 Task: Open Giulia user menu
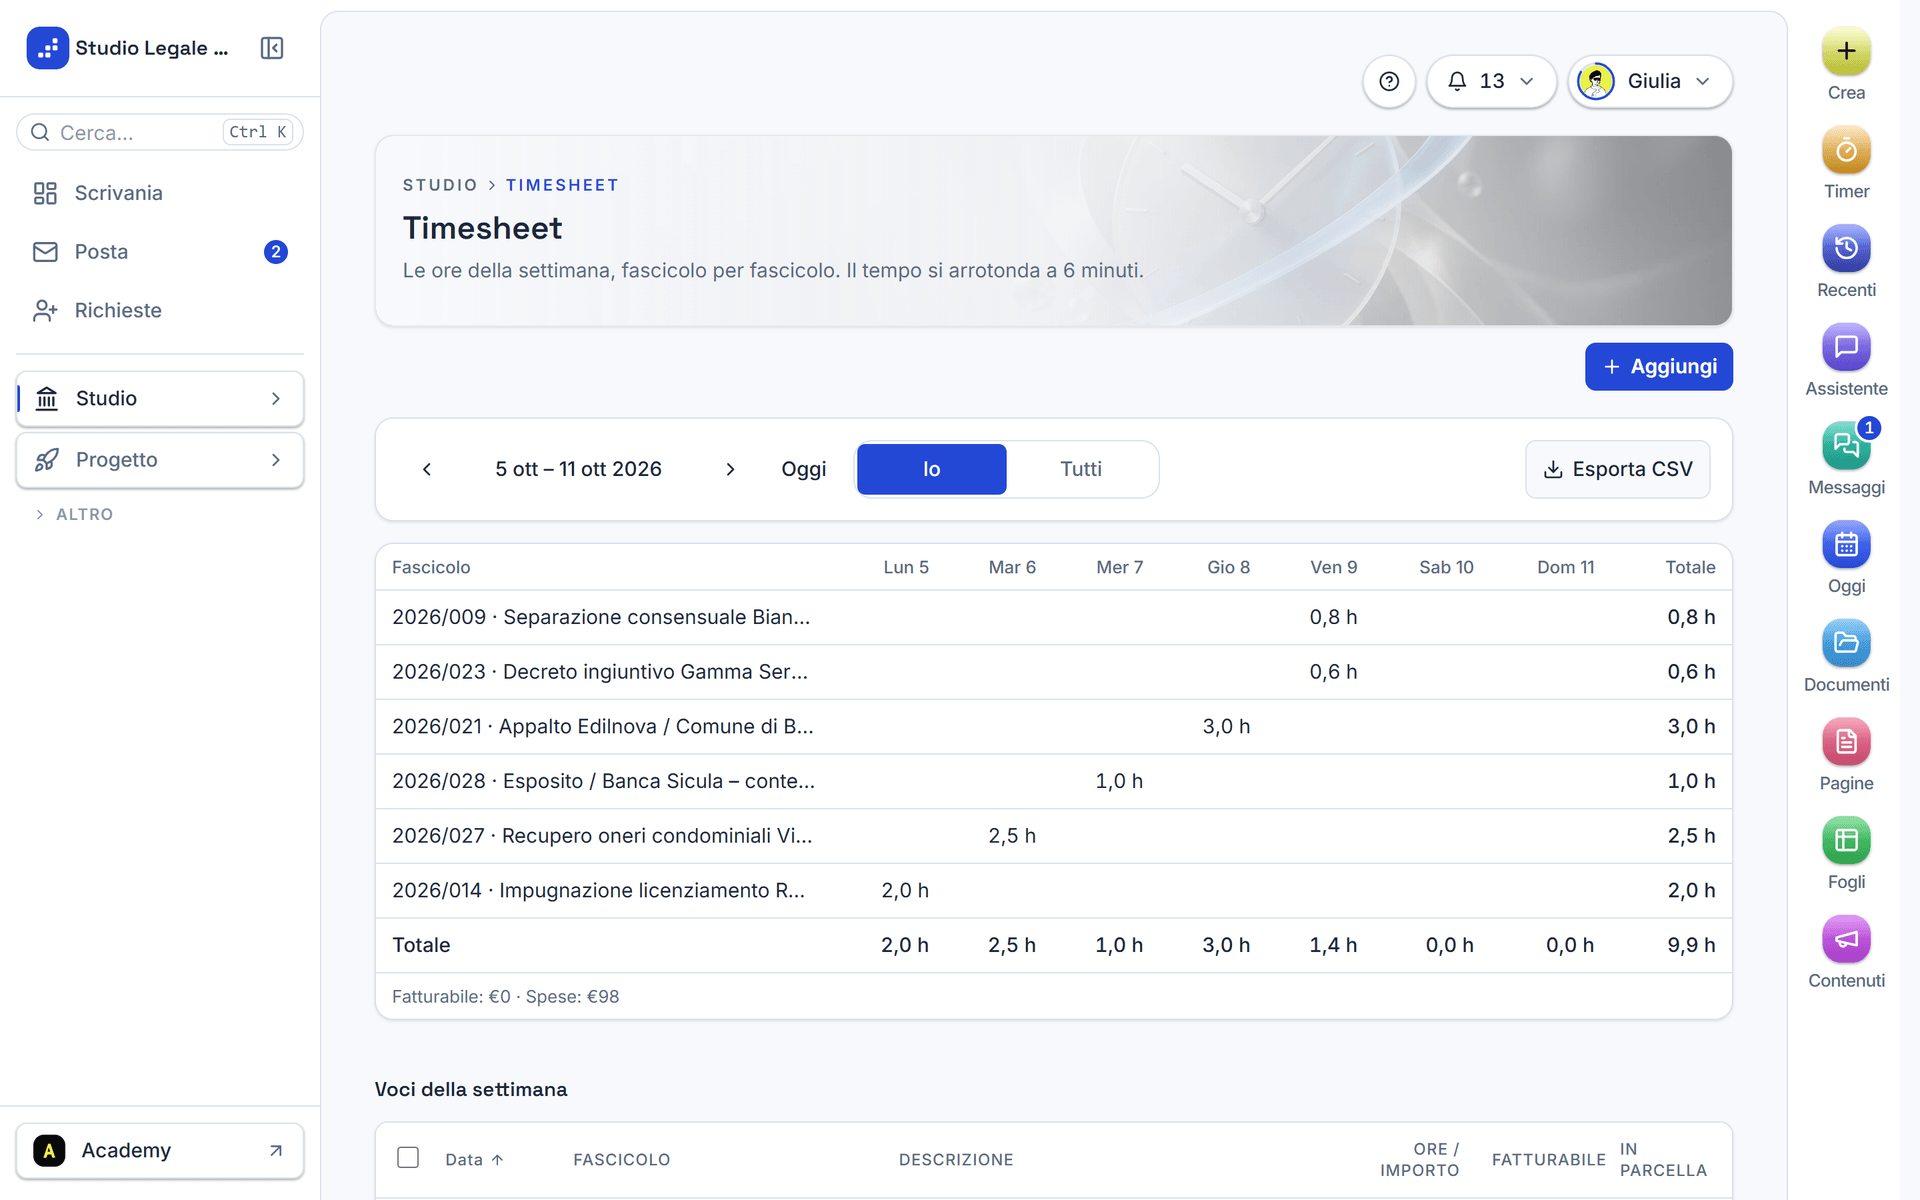pos(1649,81)
